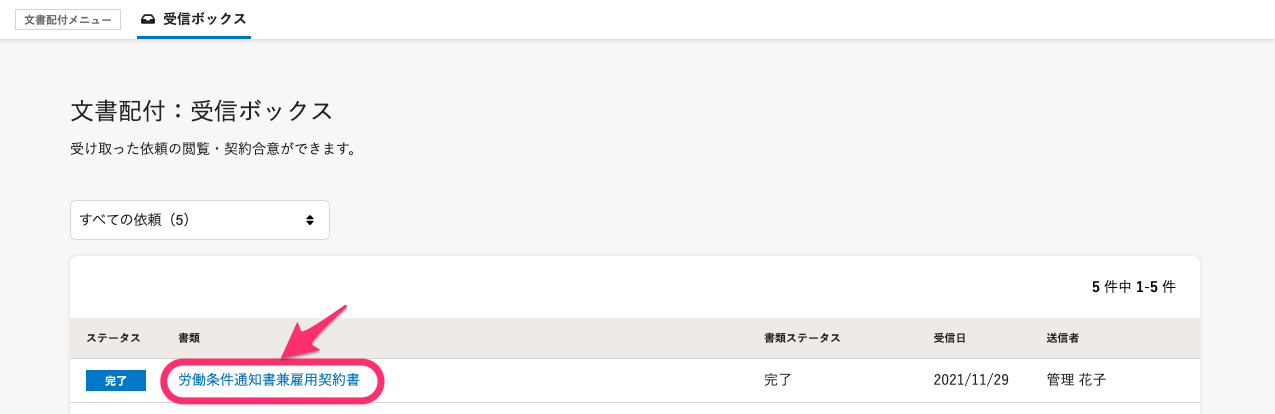1275x414 pixels.
Task: Click the 書類 column header
Action: (189, 338)
